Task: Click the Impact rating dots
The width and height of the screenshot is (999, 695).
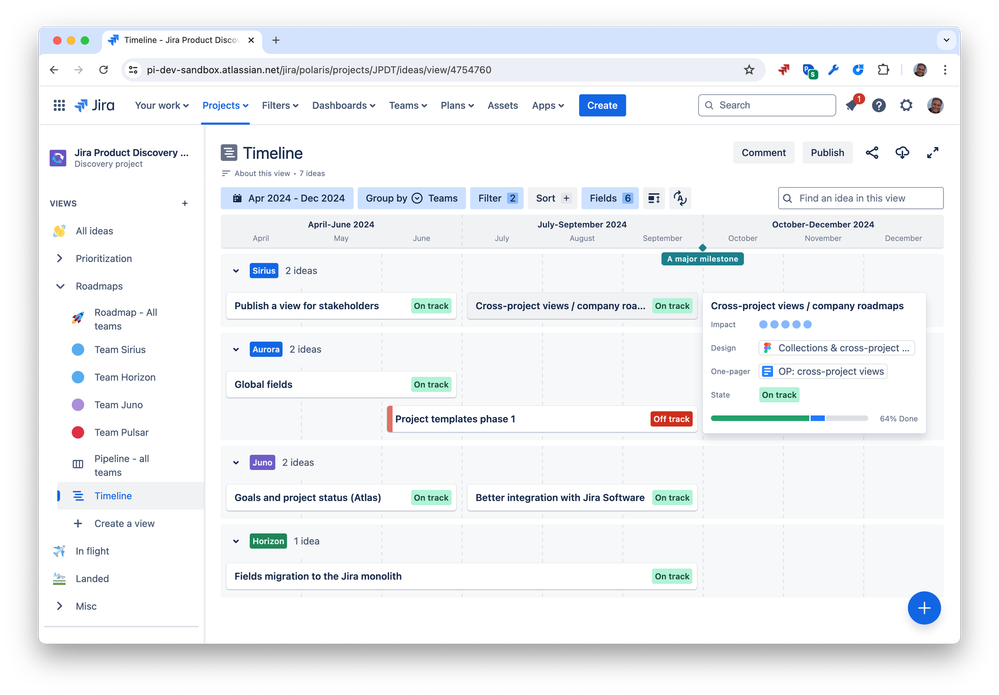Action: tap(785, 325)
